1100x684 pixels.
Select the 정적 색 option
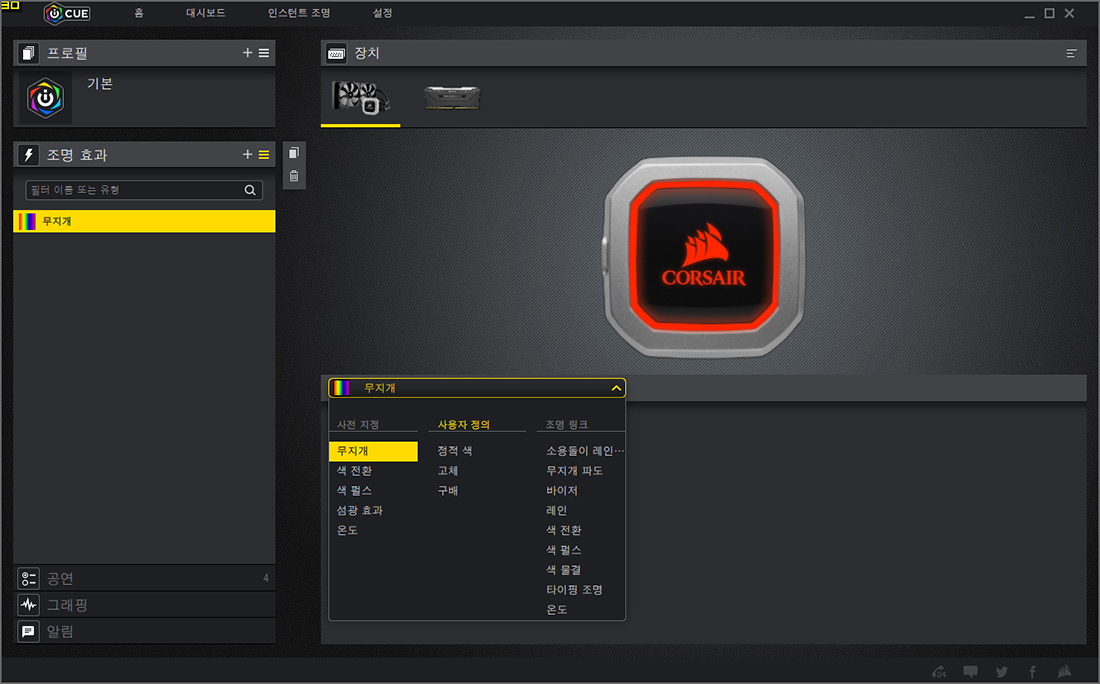click(455, 451)
